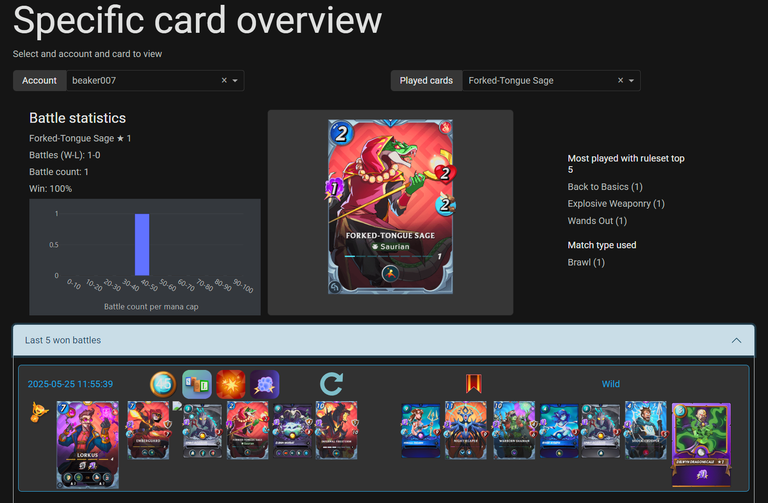This screenshot has height=503, width=768.
Task: Open the battle date 2025-05-25 11:55:39 link
Action: [x=70, y=384]
